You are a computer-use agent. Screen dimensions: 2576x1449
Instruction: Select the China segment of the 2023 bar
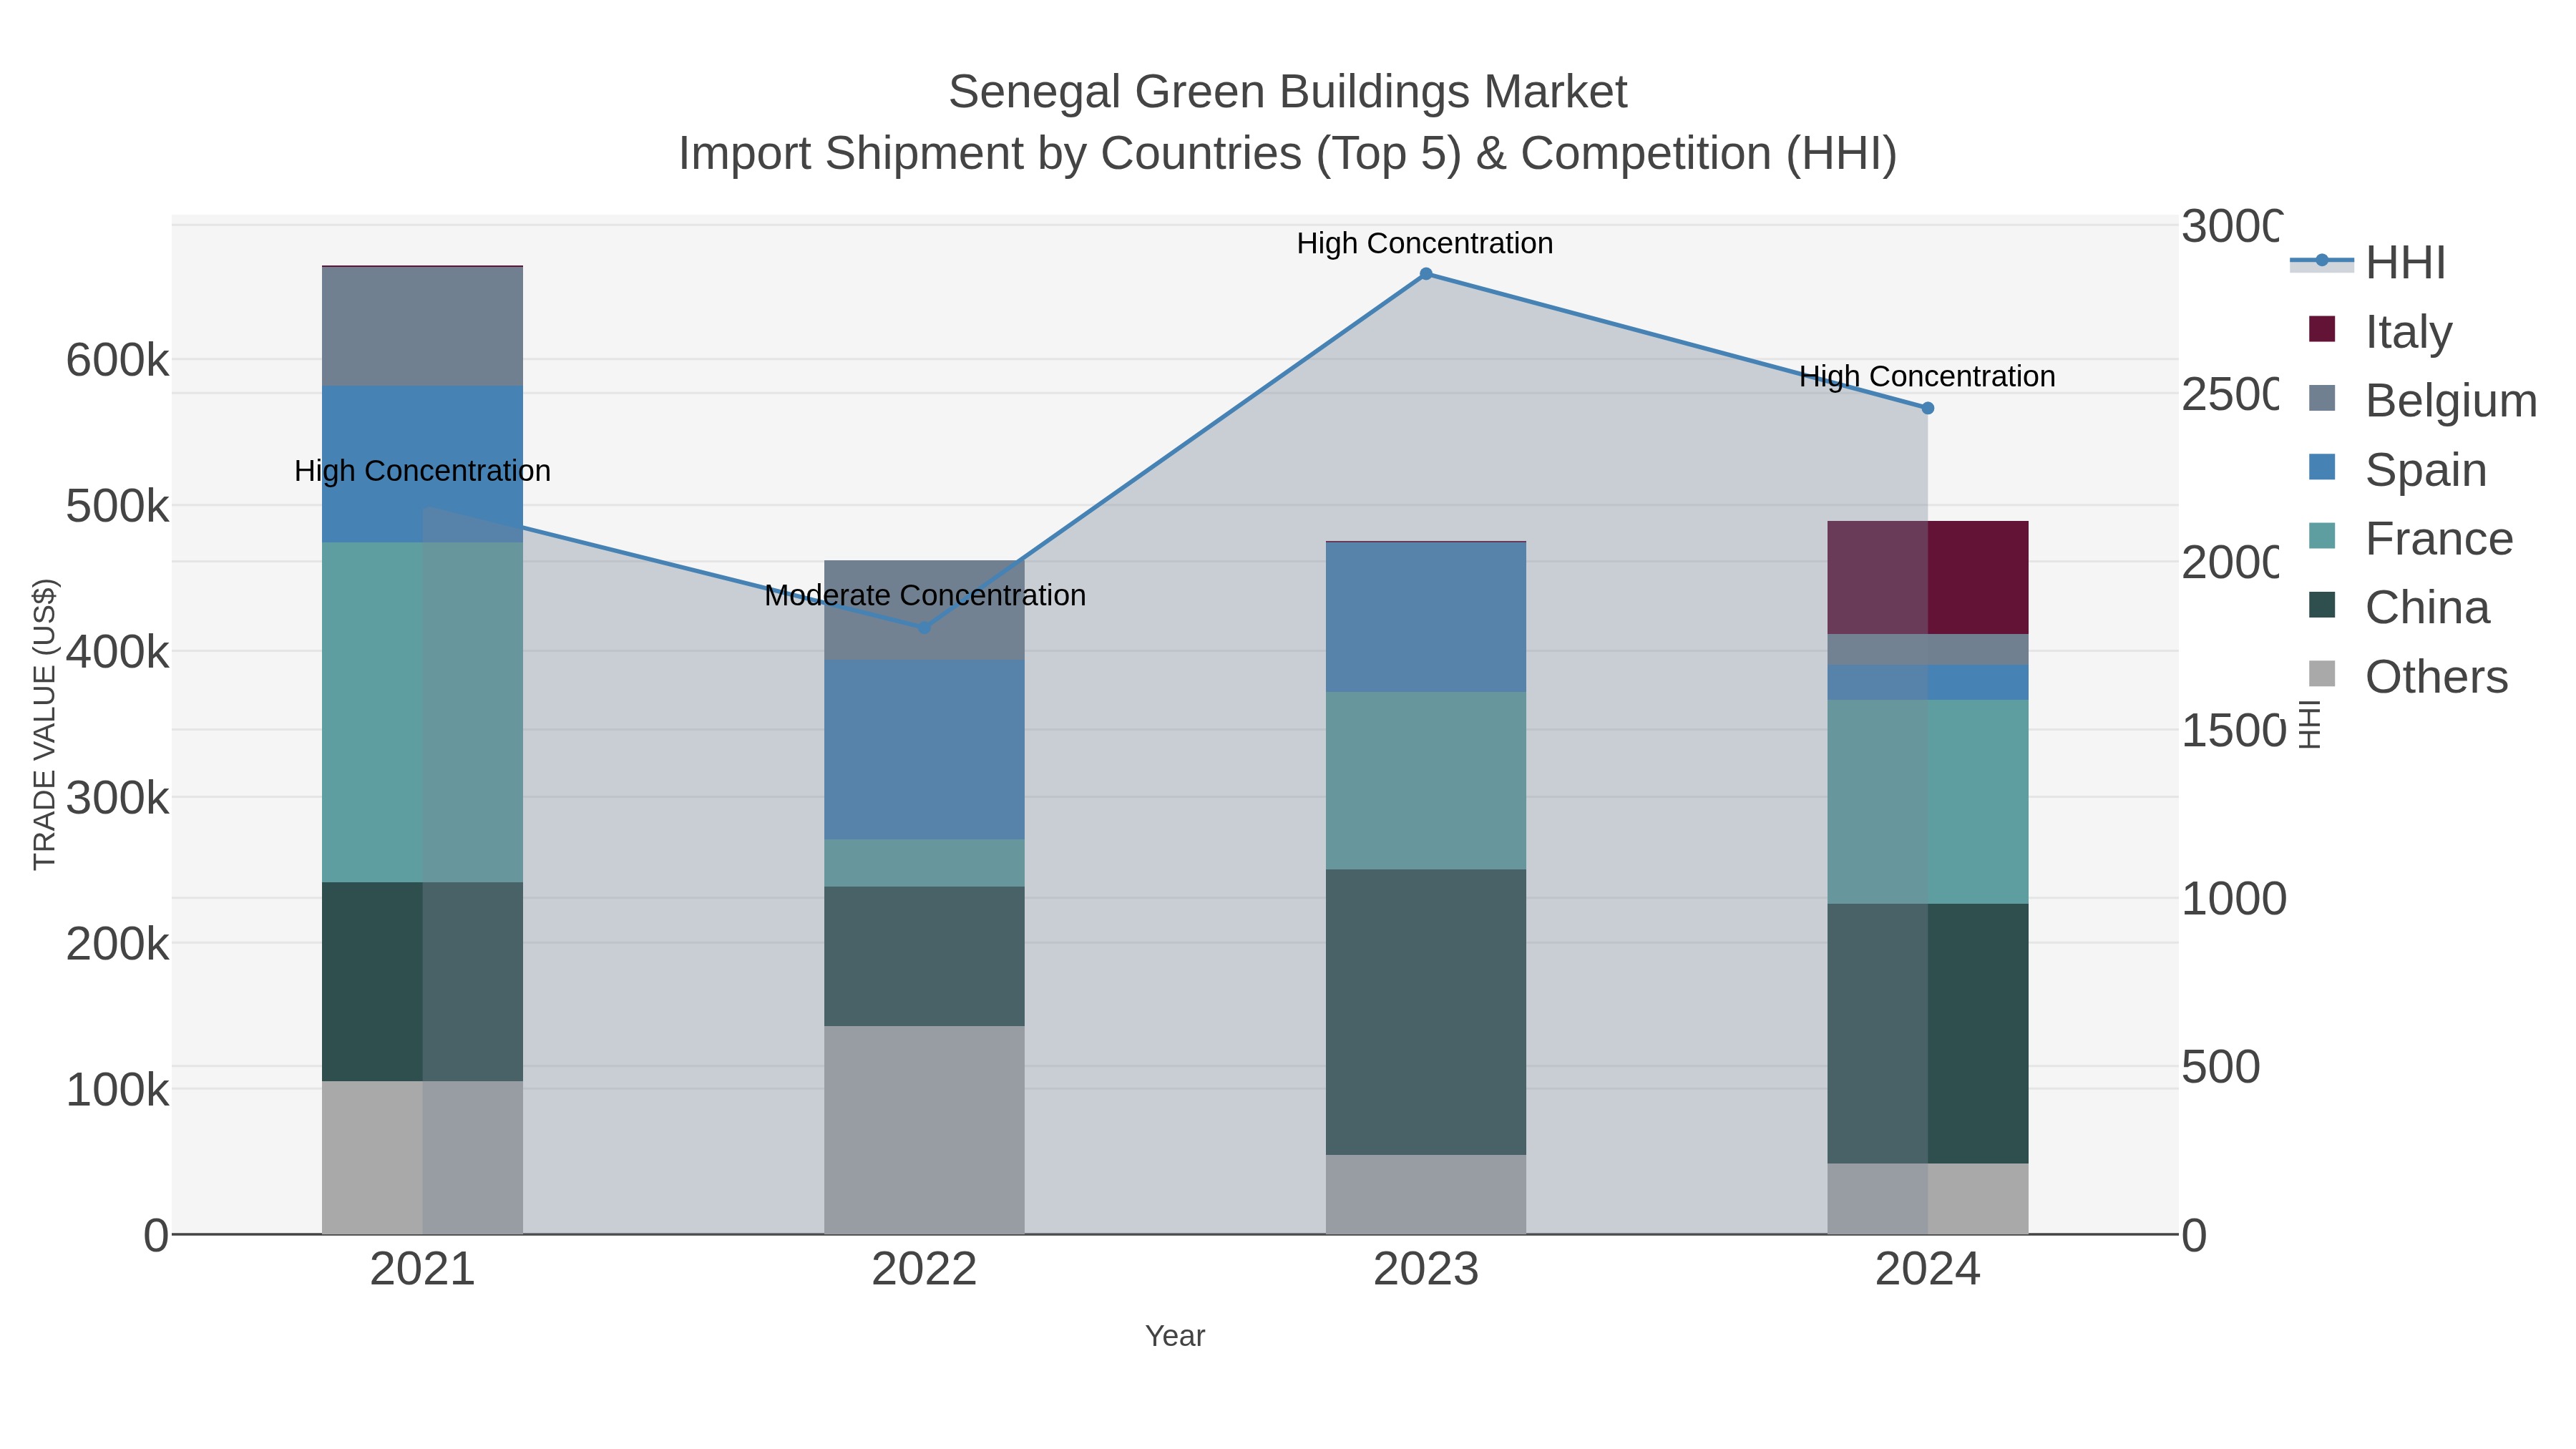[1426, 1013]
